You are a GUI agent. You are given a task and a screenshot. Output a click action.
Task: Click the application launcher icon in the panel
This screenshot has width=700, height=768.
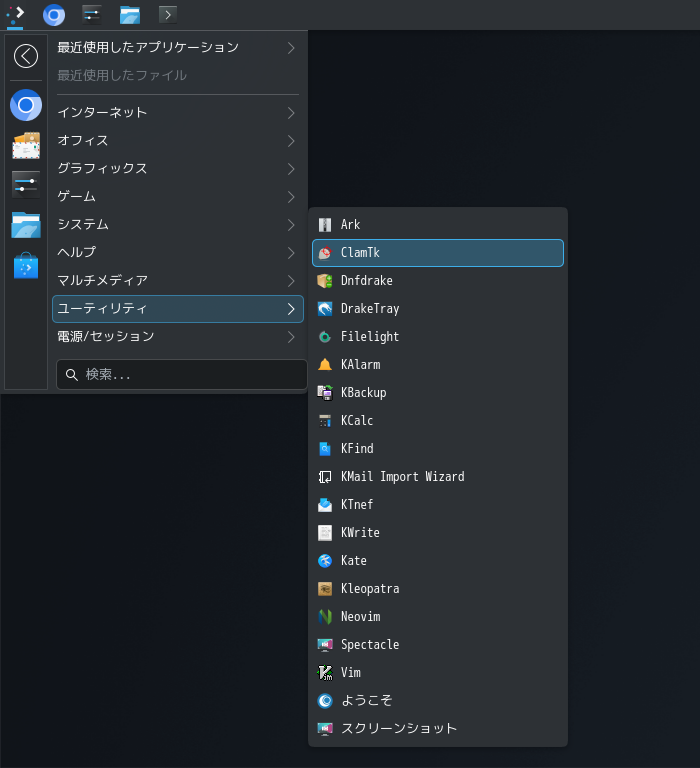(15, 14)
